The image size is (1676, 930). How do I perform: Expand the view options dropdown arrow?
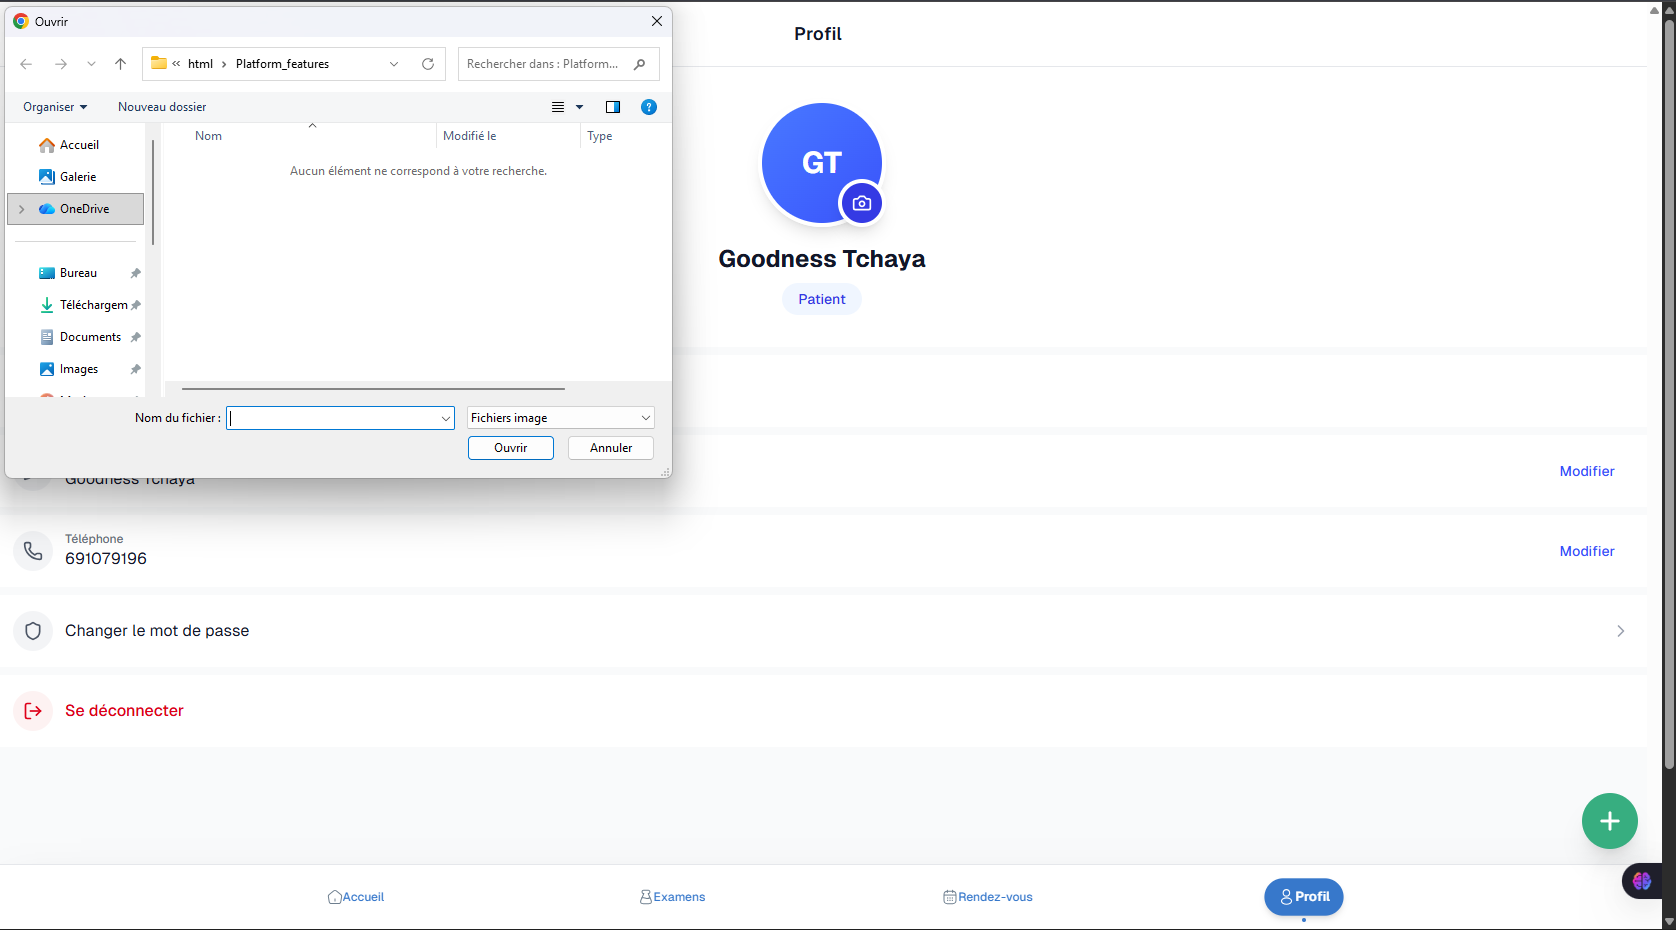pos(579,107)
